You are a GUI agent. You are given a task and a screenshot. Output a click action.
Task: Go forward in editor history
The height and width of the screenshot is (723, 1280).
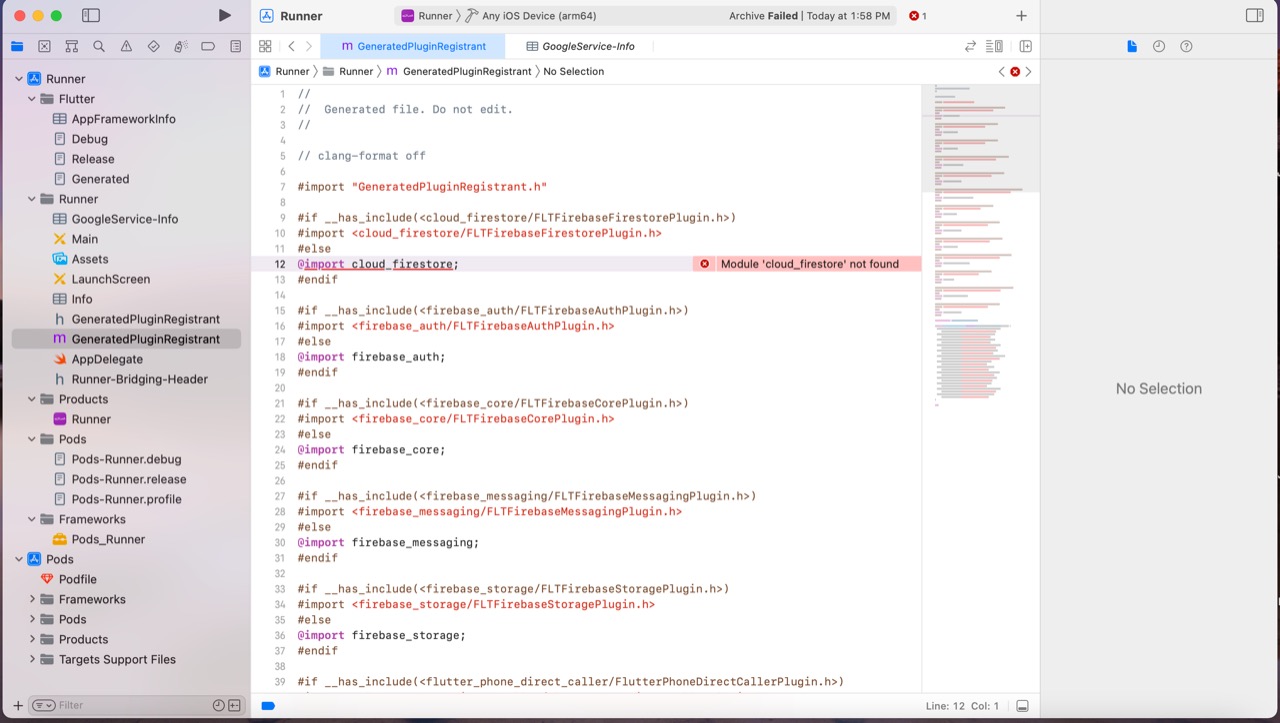click(309, 46)
